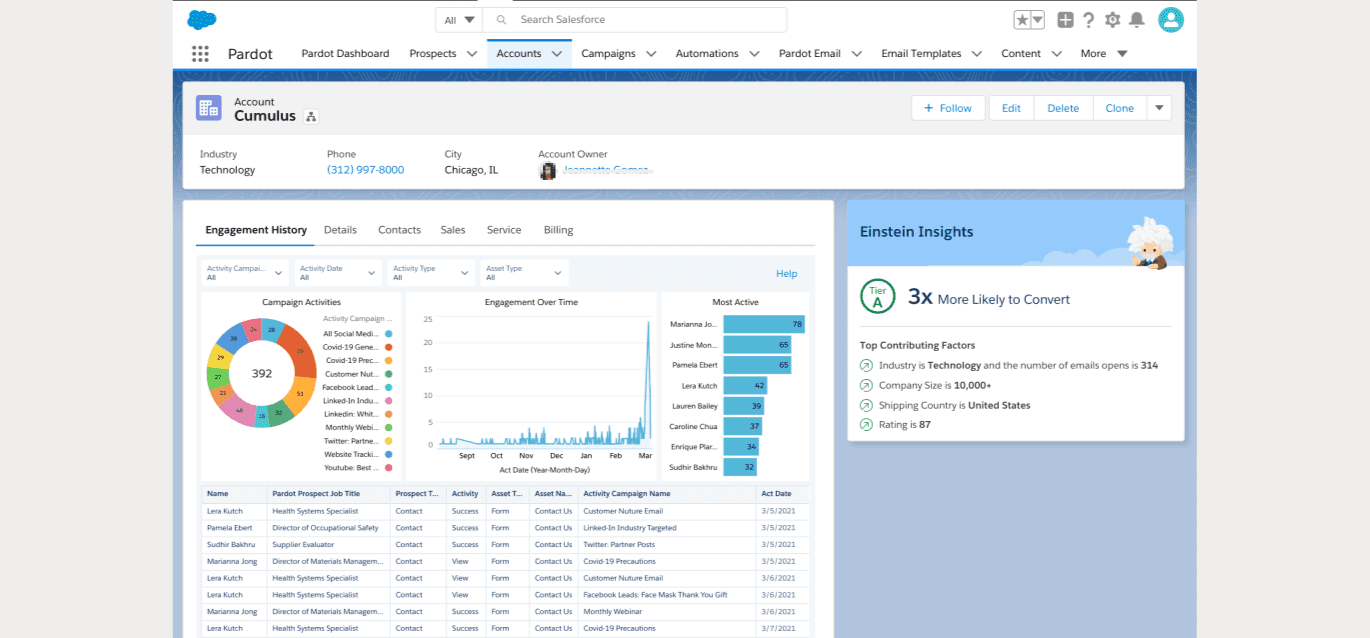Click the Delete button

coord(1063,108)
